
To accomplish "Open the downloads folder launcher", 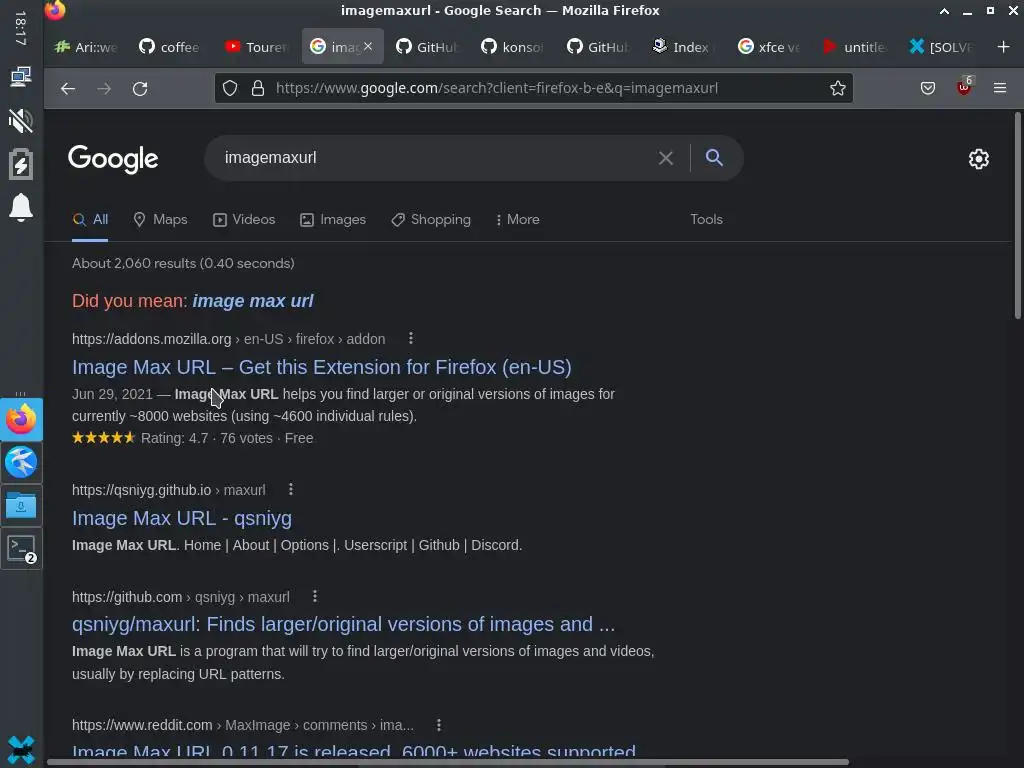I will point(21,505).
